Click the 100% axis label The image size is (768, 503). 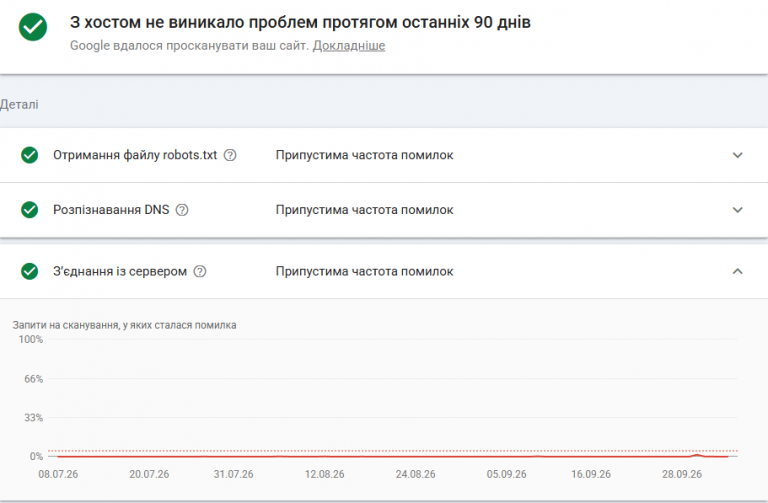click(31, 339)
